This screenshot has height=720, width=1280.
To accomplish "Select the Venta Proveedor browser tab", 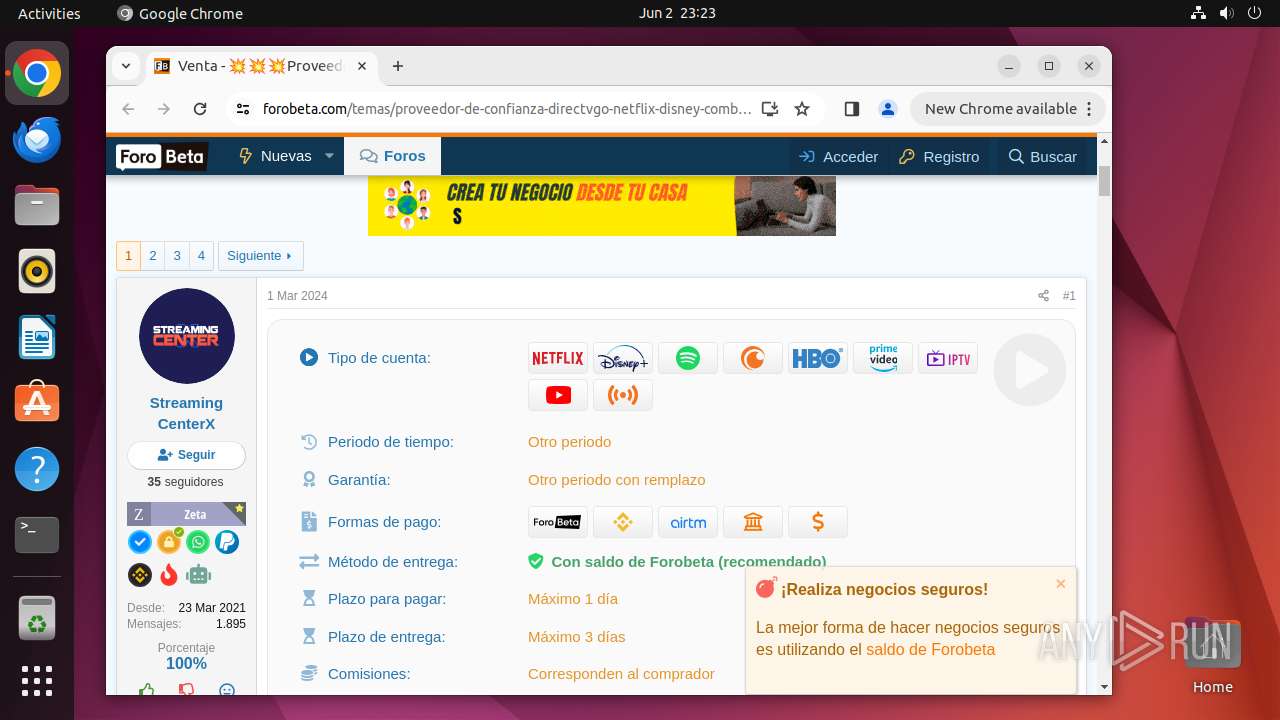I will (x=262, y=66).
